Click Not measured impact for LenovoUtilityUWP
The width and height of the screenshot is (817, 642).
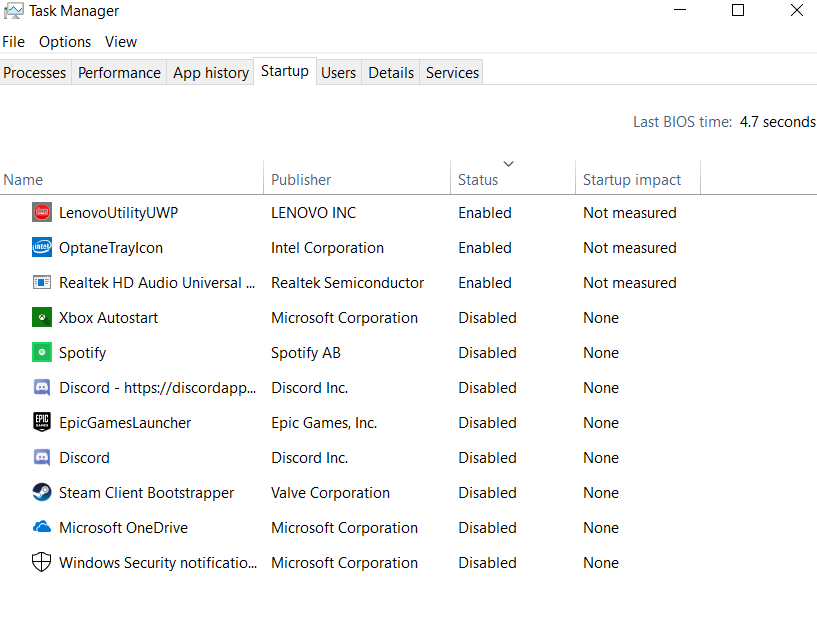(629, 213)
